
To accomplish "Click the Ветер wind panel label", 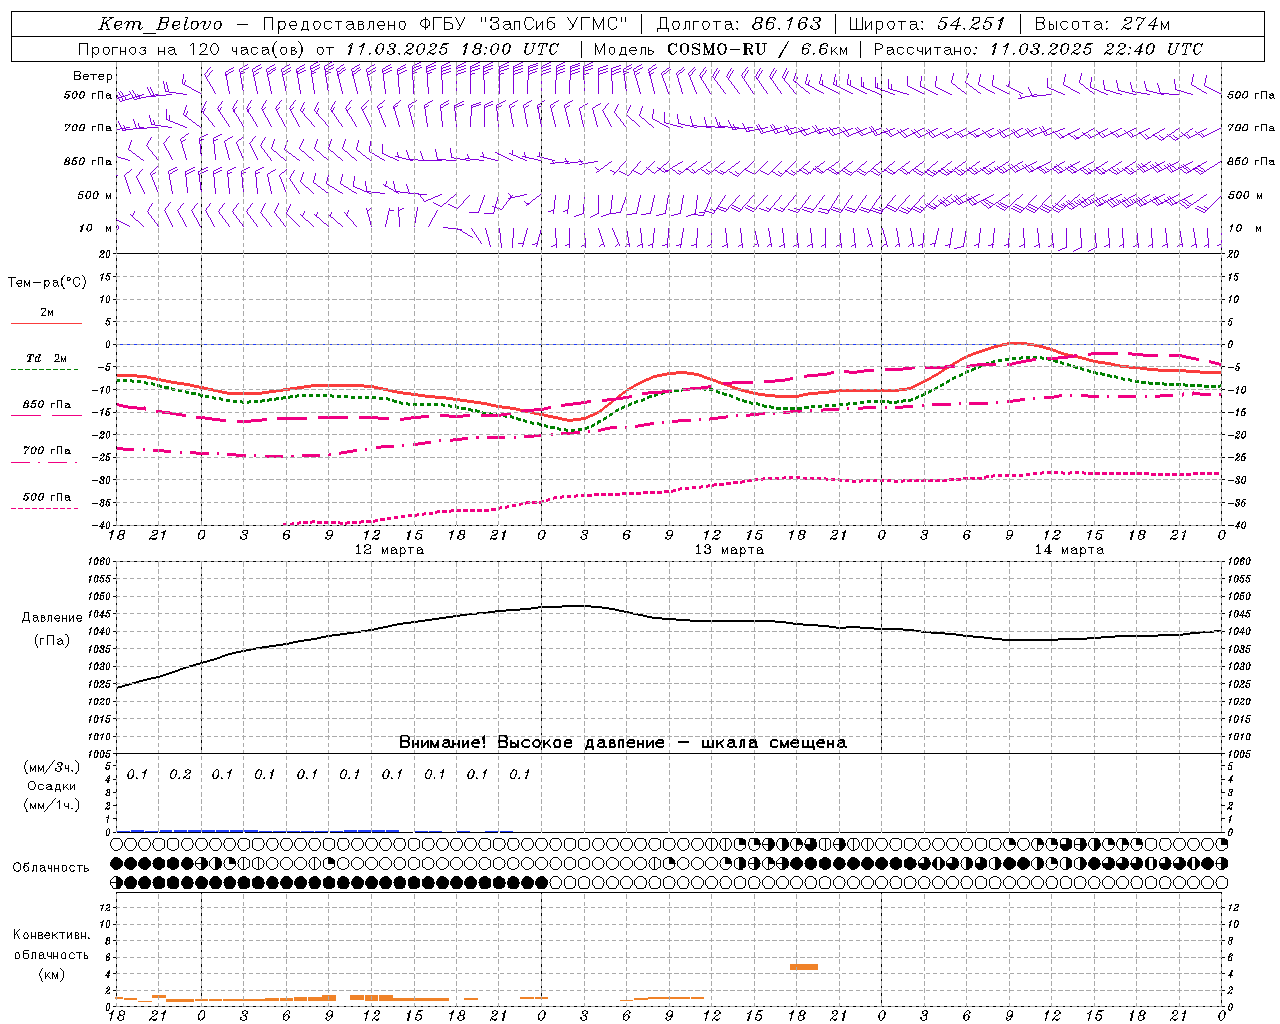I will (x=93, y=76).
